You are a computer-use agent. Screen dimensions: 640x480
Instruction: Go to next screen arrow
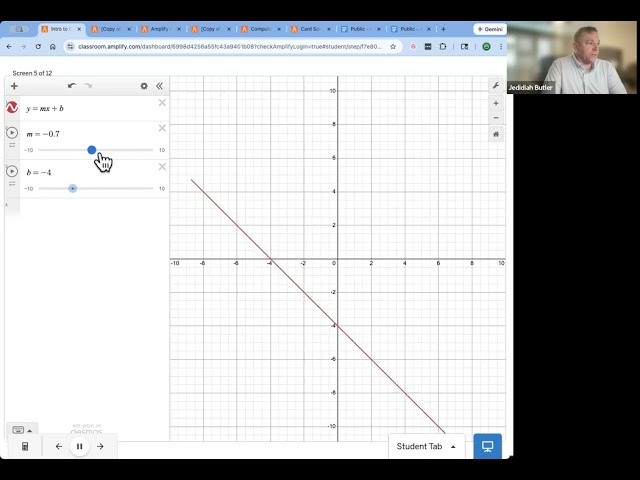click(100, 446)
